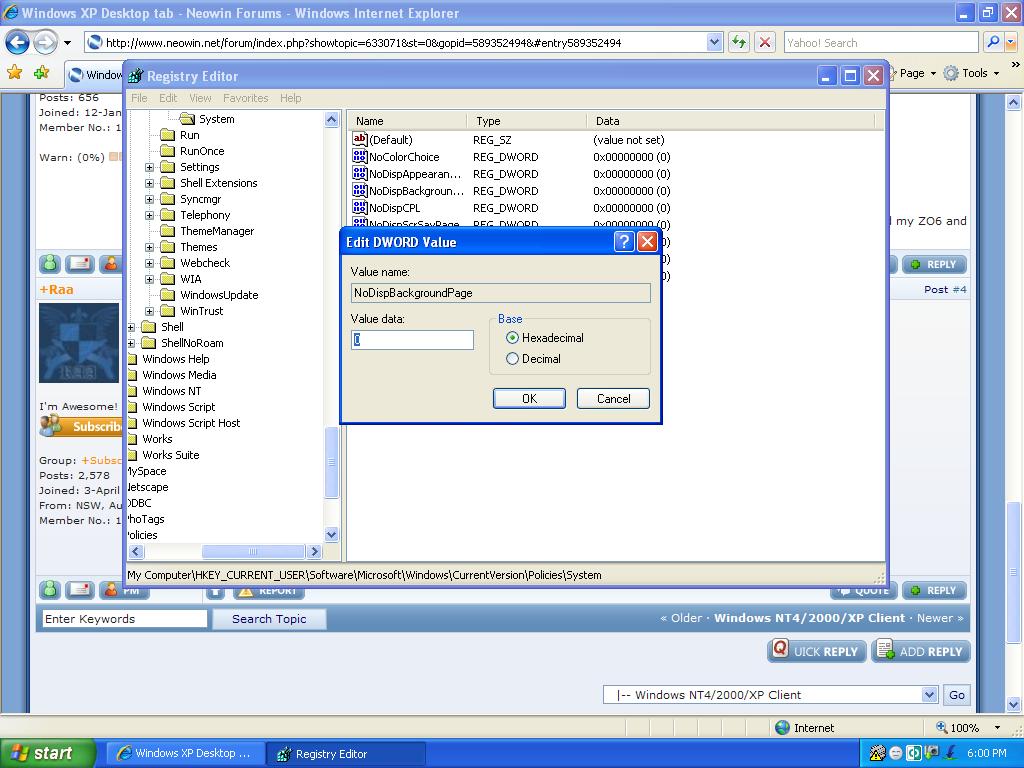The image size is (1024, 768).
Task: Select the ThemeManager key folder icon
Action: tap(168, 231)
